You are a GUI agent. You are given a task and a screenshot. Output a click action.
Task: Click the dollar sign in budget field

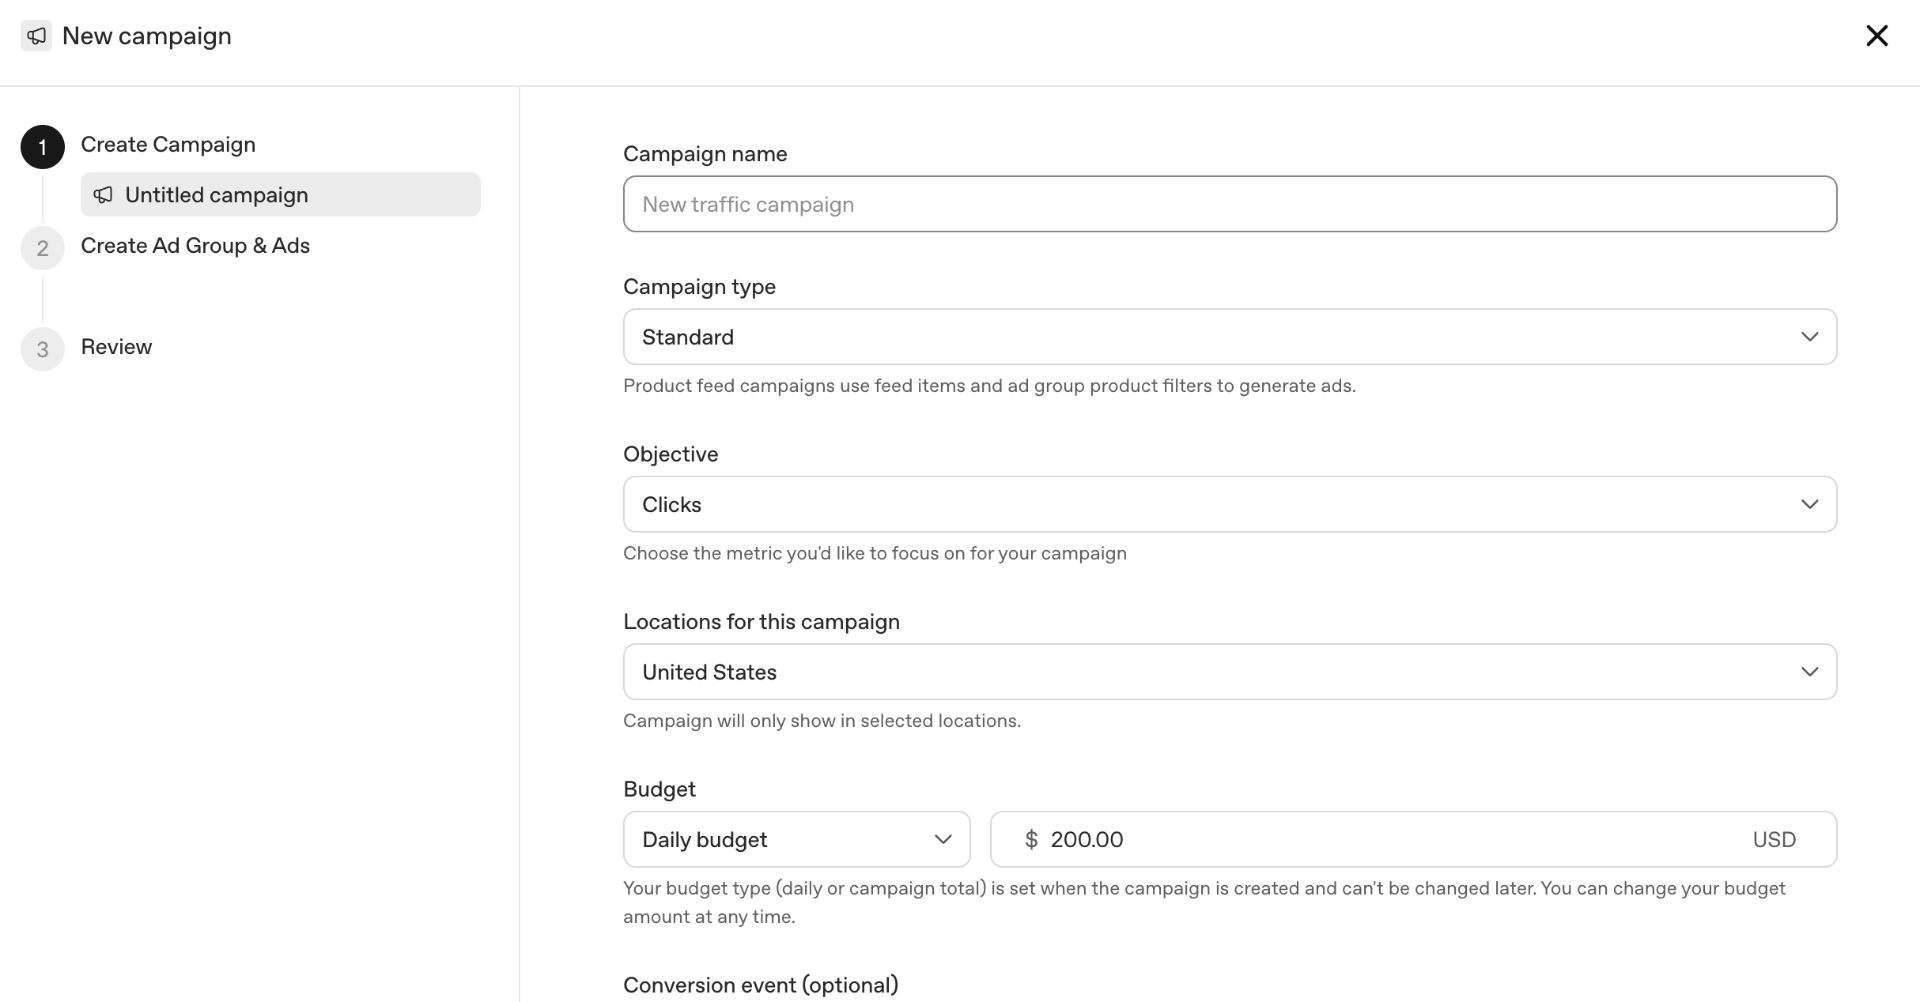(x=1031, y=839)
